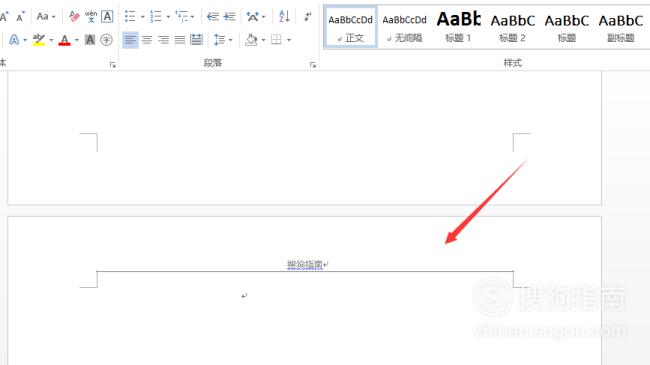Screen dimensions: 650x365
Task: Open highlight color dropdown arrow
Action: tap(51, 40)
